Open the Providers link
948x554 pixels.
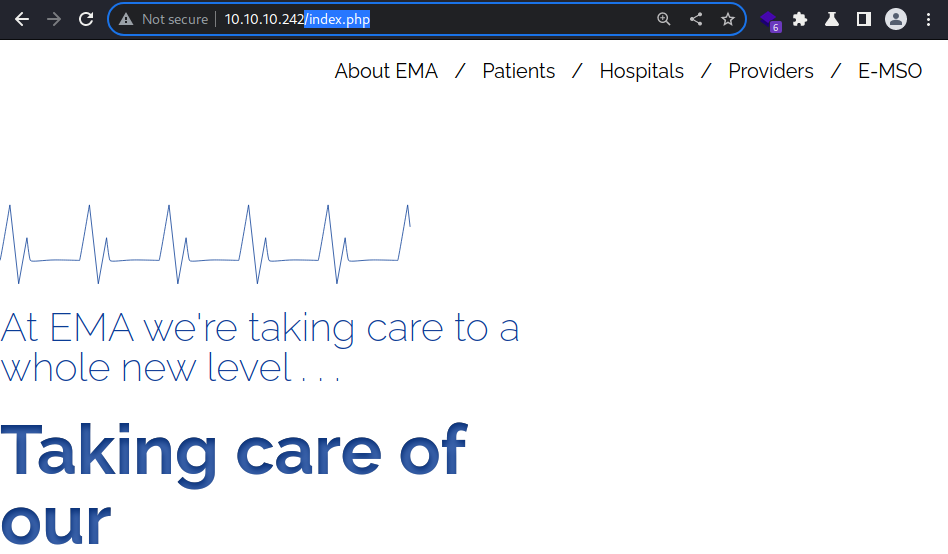(771, 71)
